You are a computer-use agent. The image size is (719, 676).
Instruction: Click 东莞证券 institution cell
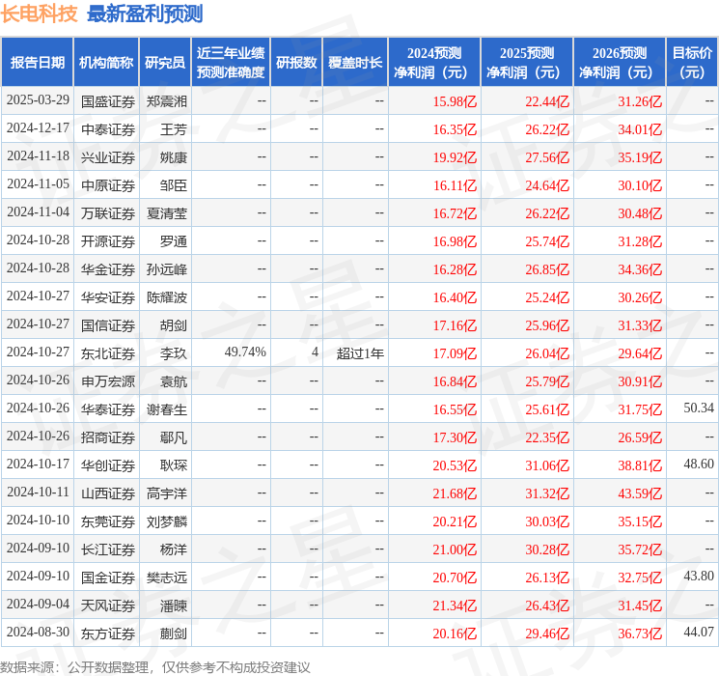click(x=108, y=521)
